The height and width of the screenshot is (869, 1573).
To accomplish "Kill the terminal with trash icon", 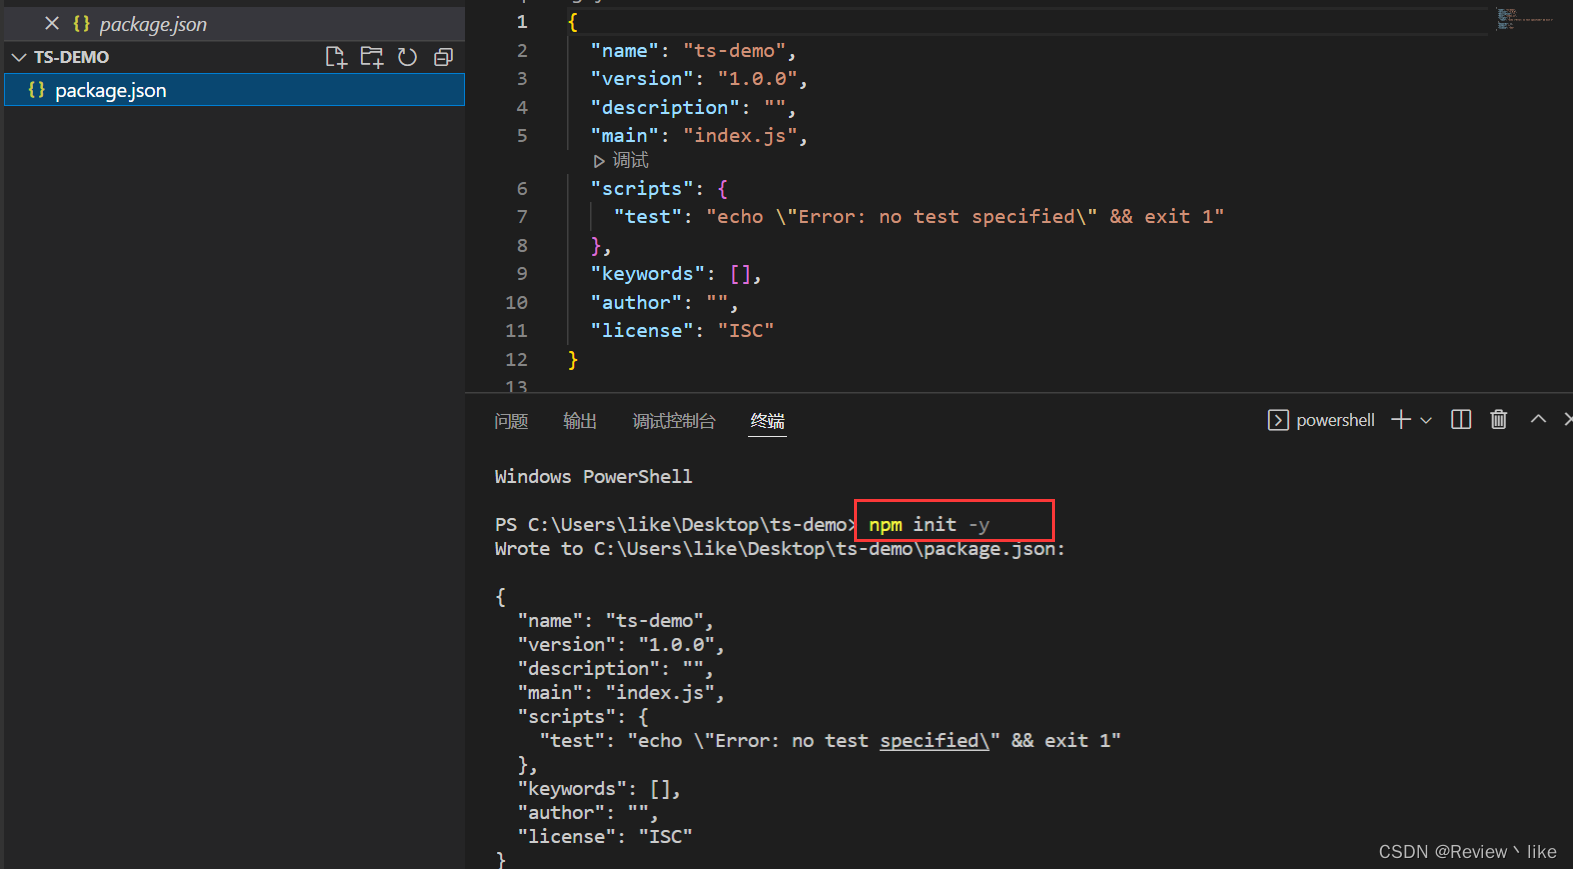I will pyautogui.click(x=1498, y=419).
